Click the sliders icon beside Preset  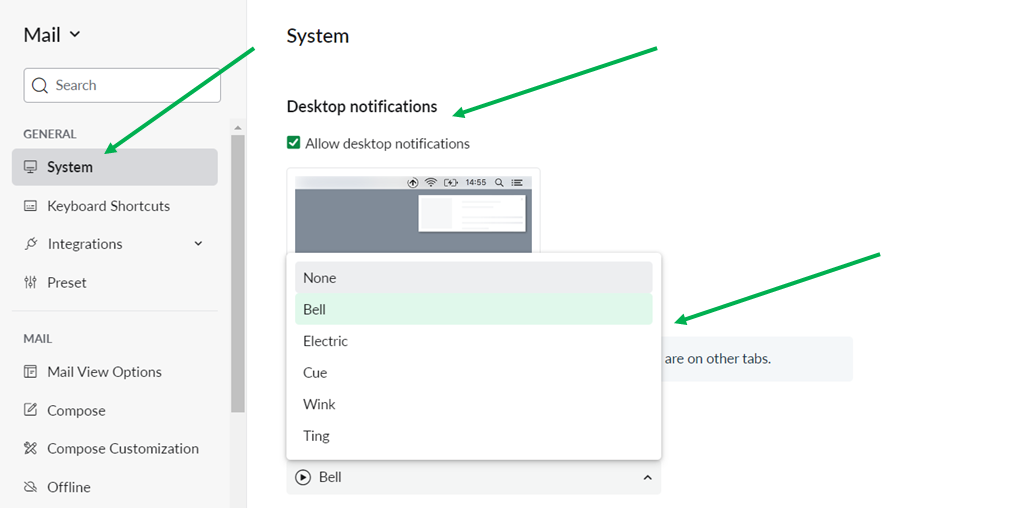[30, 283]
